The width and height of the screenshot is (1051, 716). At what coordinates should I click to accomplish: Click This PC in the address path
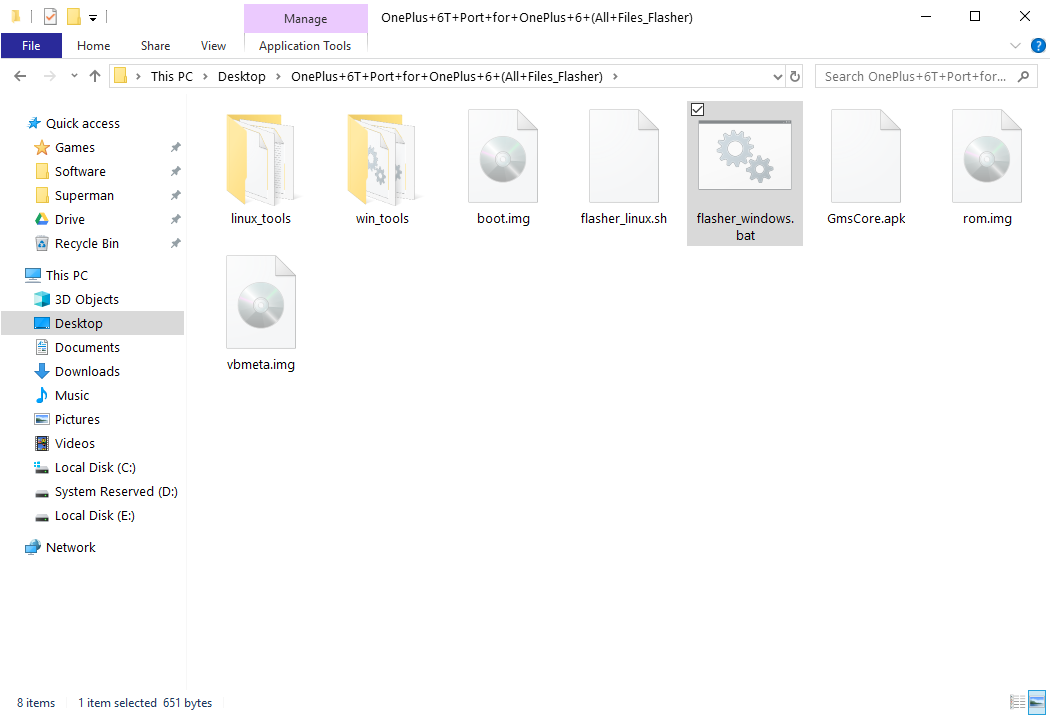coord(172,76)
